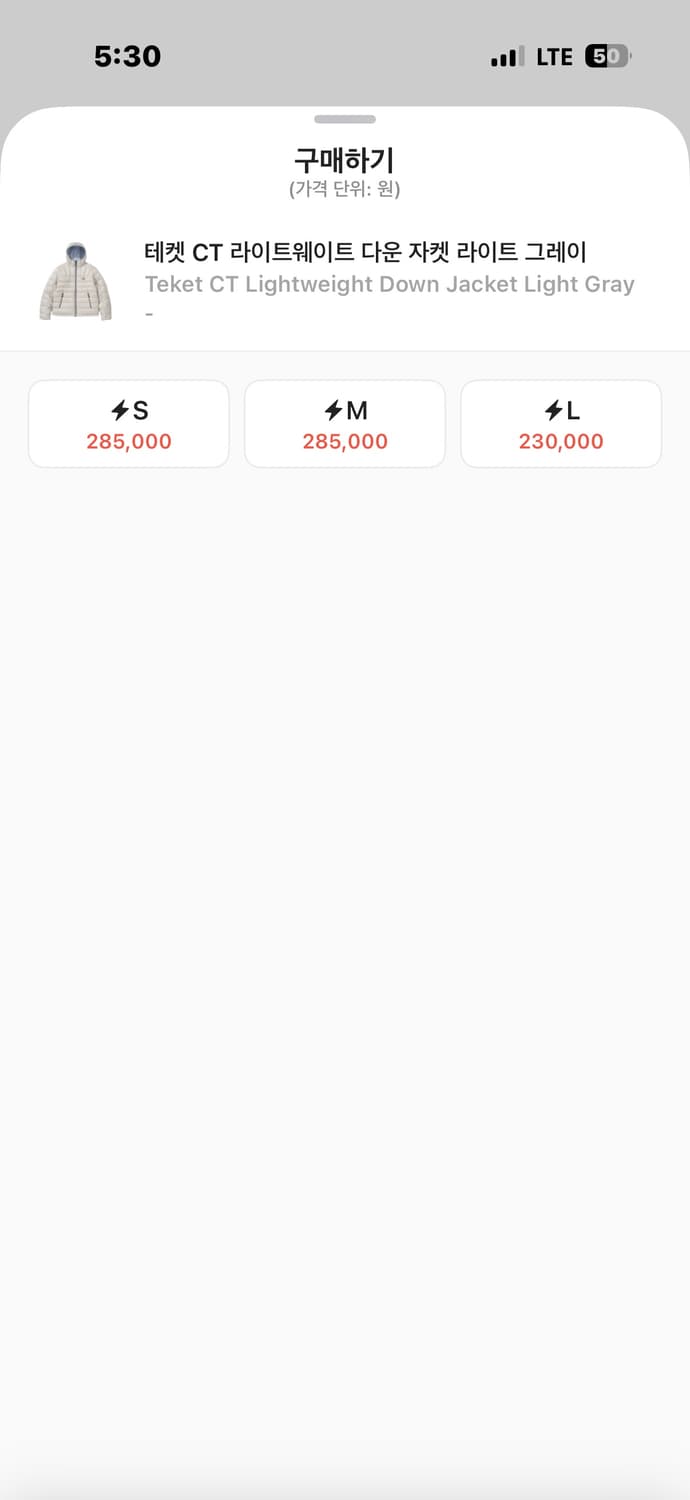Screen dimensions: 690x1500
Task: Choose the L size letter
Action: tap(573, 410)
